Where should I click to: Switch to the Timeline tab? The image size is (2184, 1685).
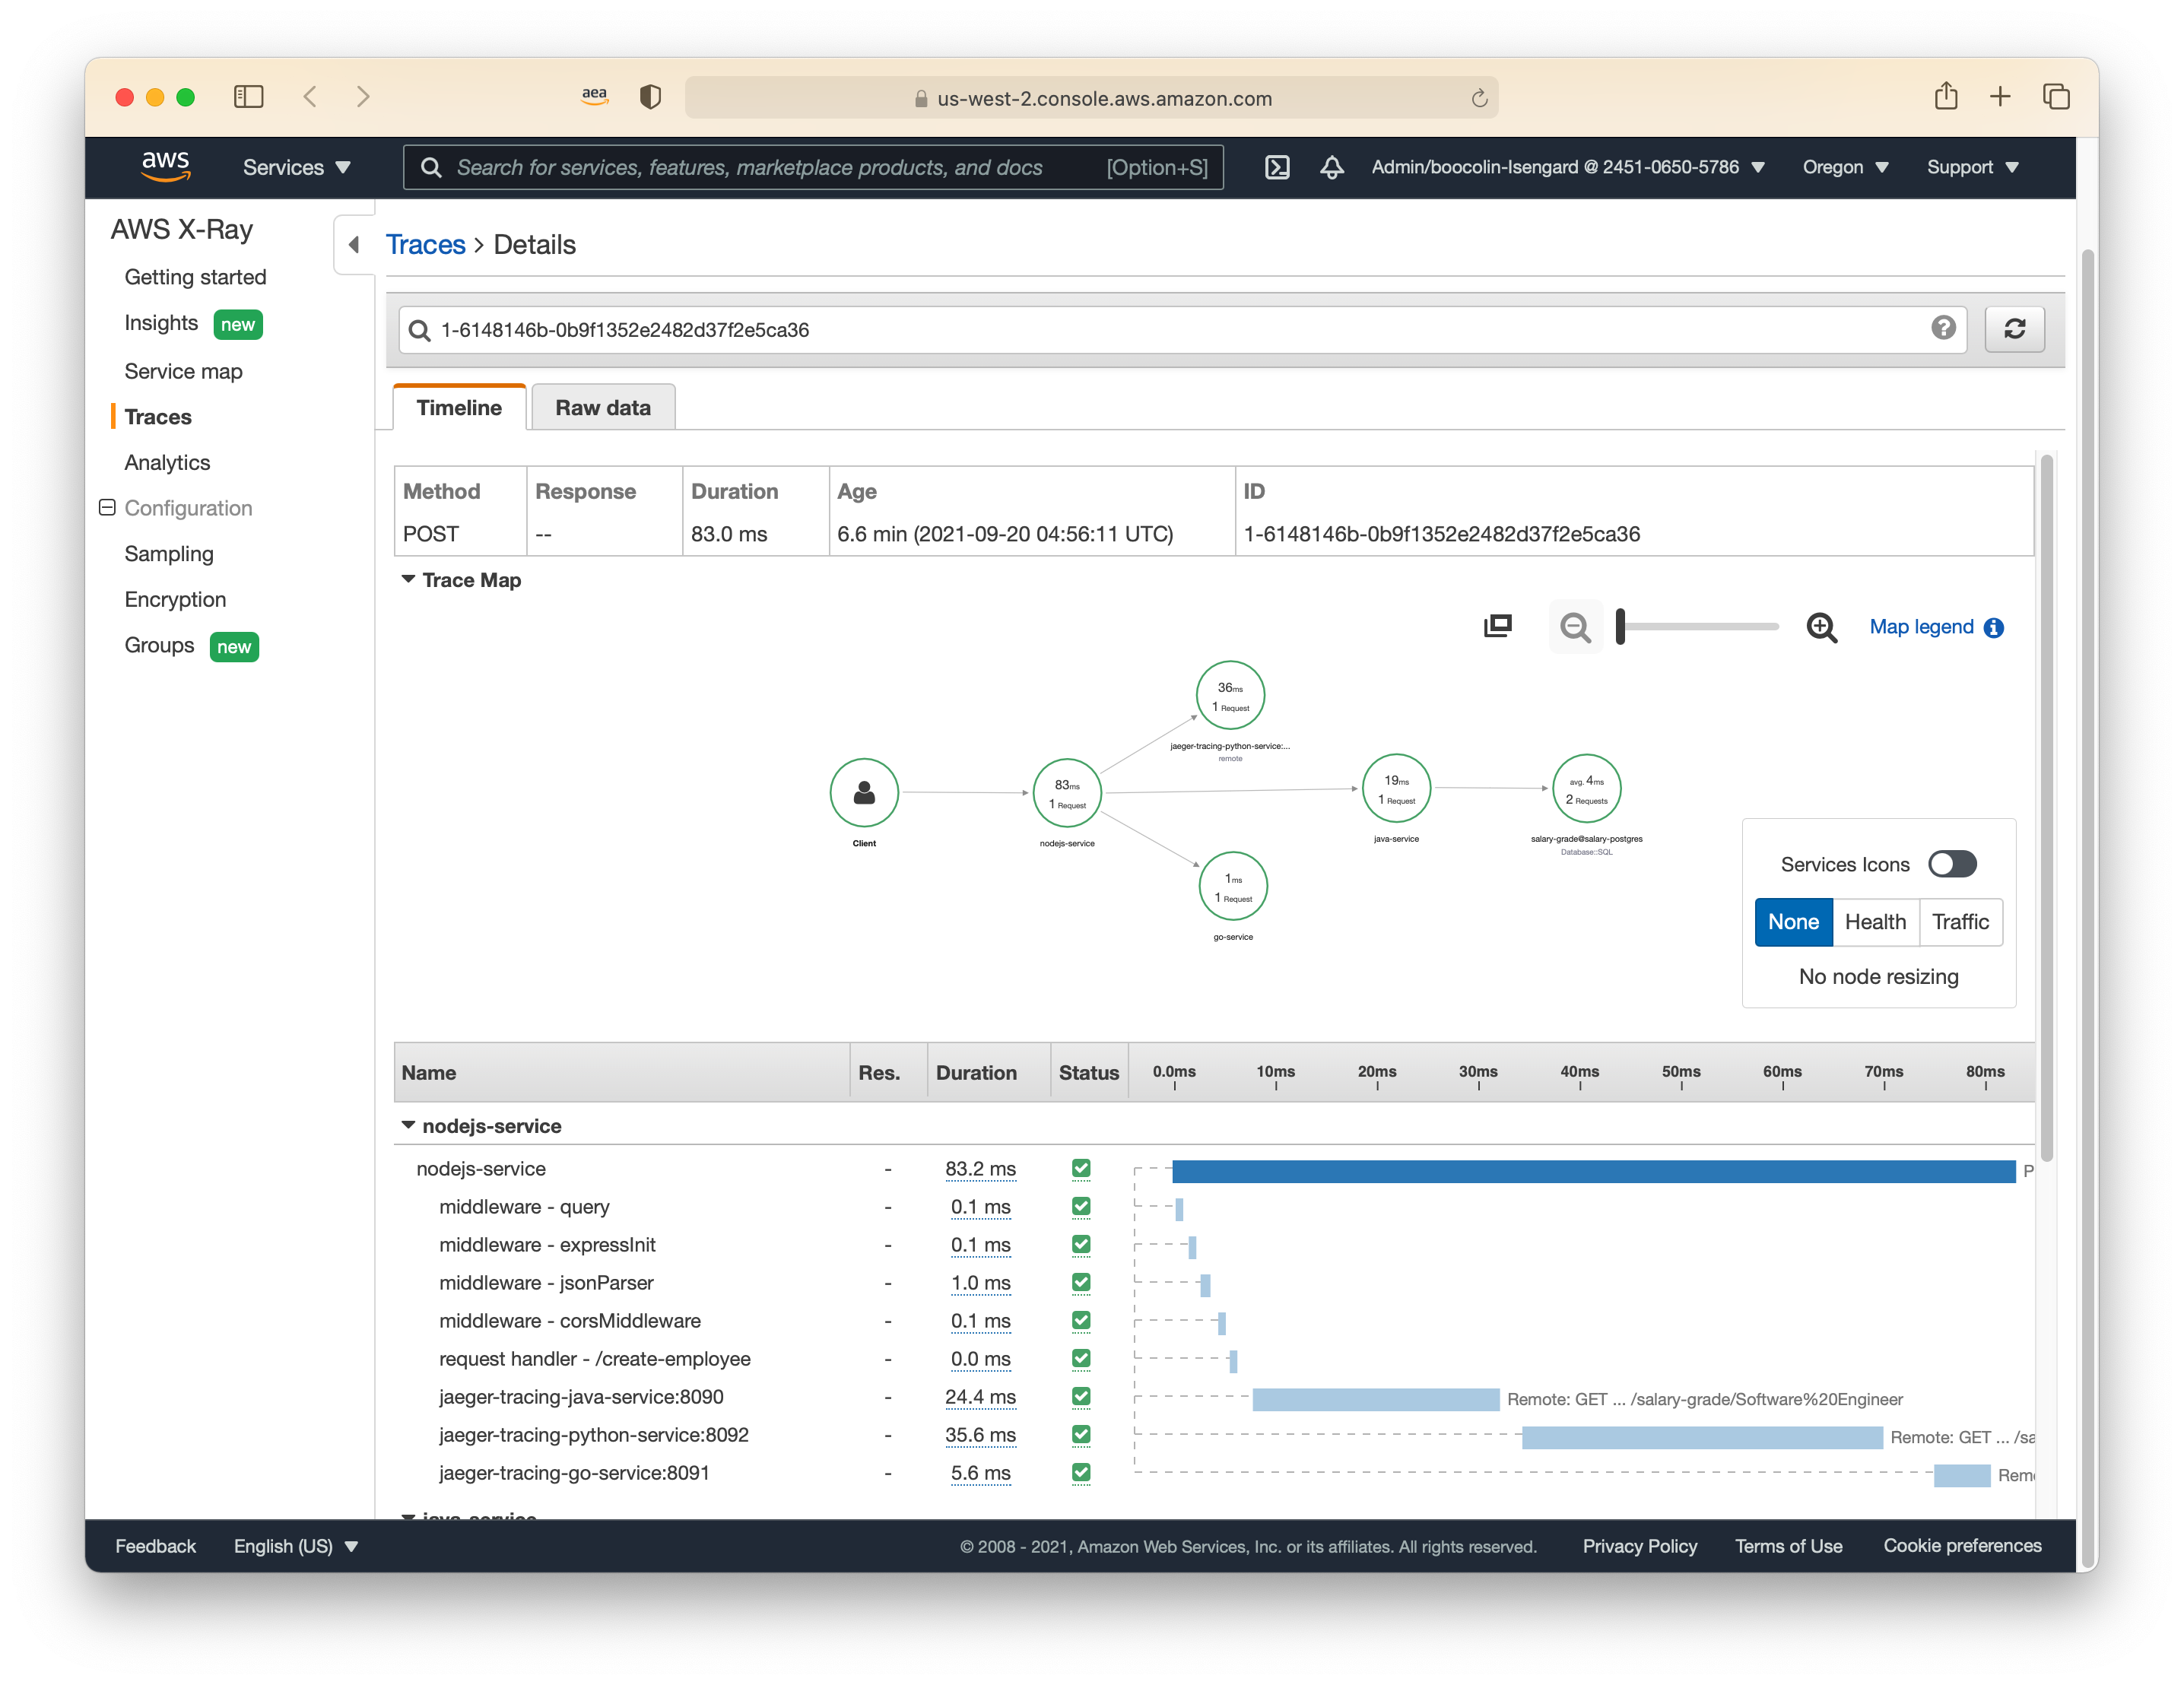459,407
